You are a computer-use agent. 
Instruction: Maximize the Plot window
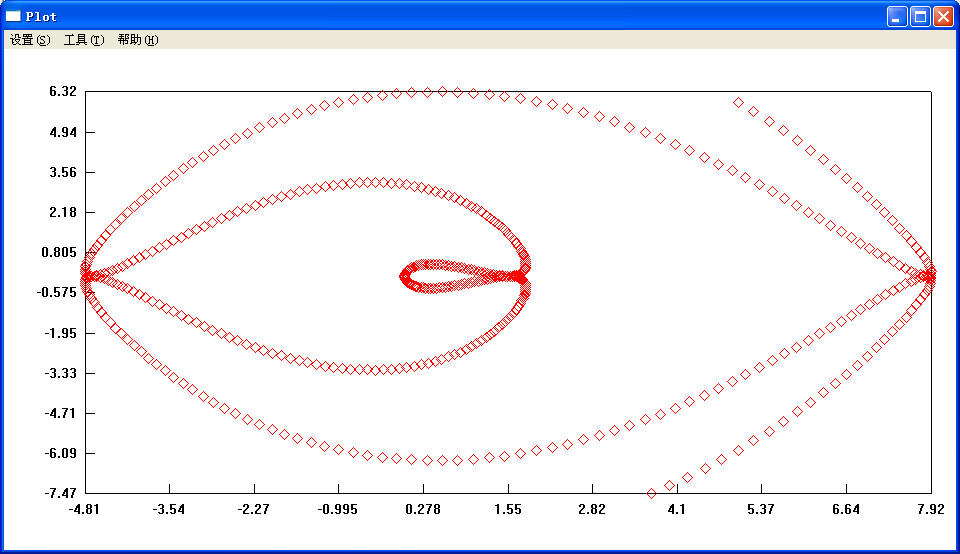(920, 17)
